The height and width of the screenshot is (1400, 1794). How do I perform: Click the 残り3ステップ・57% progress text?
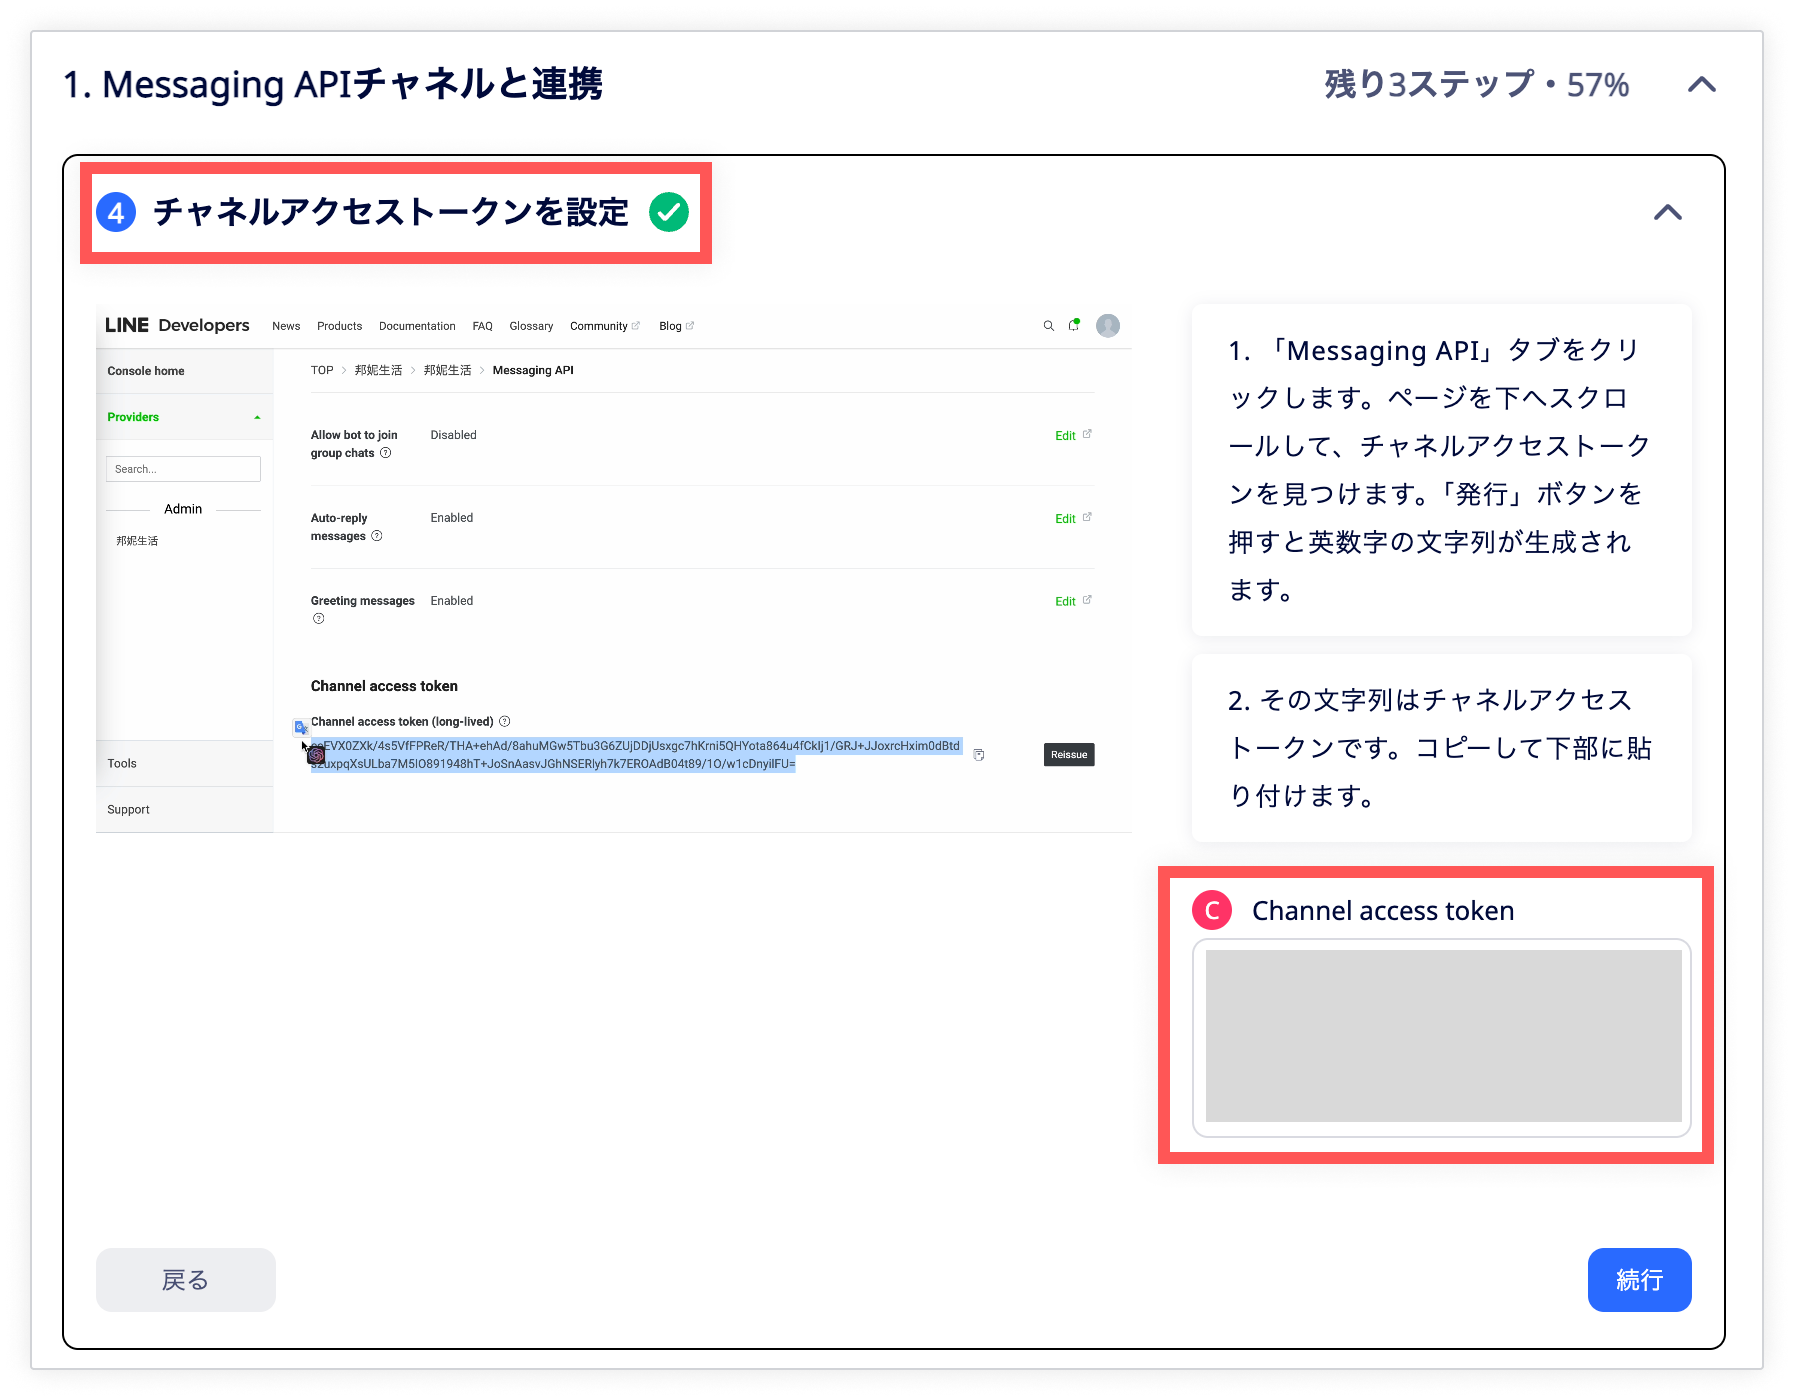tap(1477, 85)
